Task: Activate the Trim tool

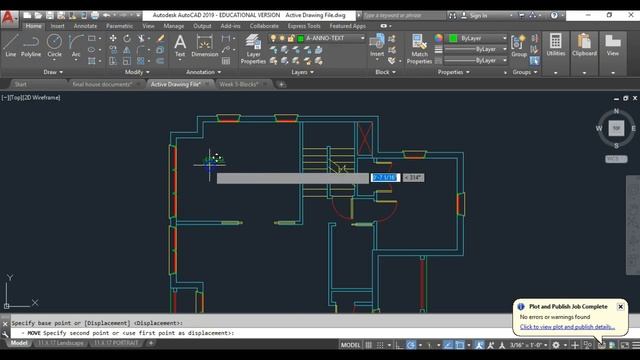Action: [x=141, y=38]
